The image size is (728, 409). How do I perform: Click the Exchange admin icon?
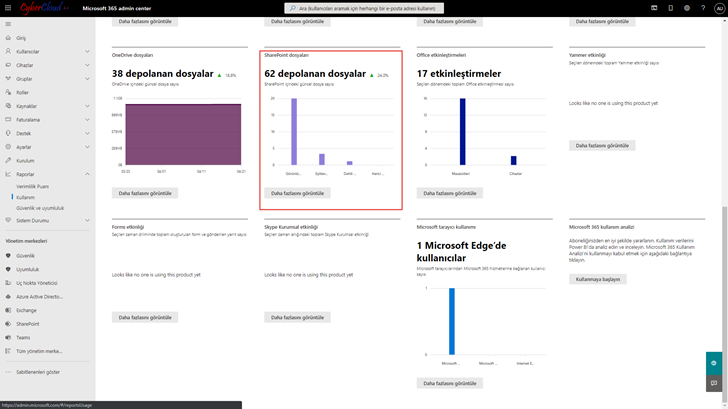8,310
